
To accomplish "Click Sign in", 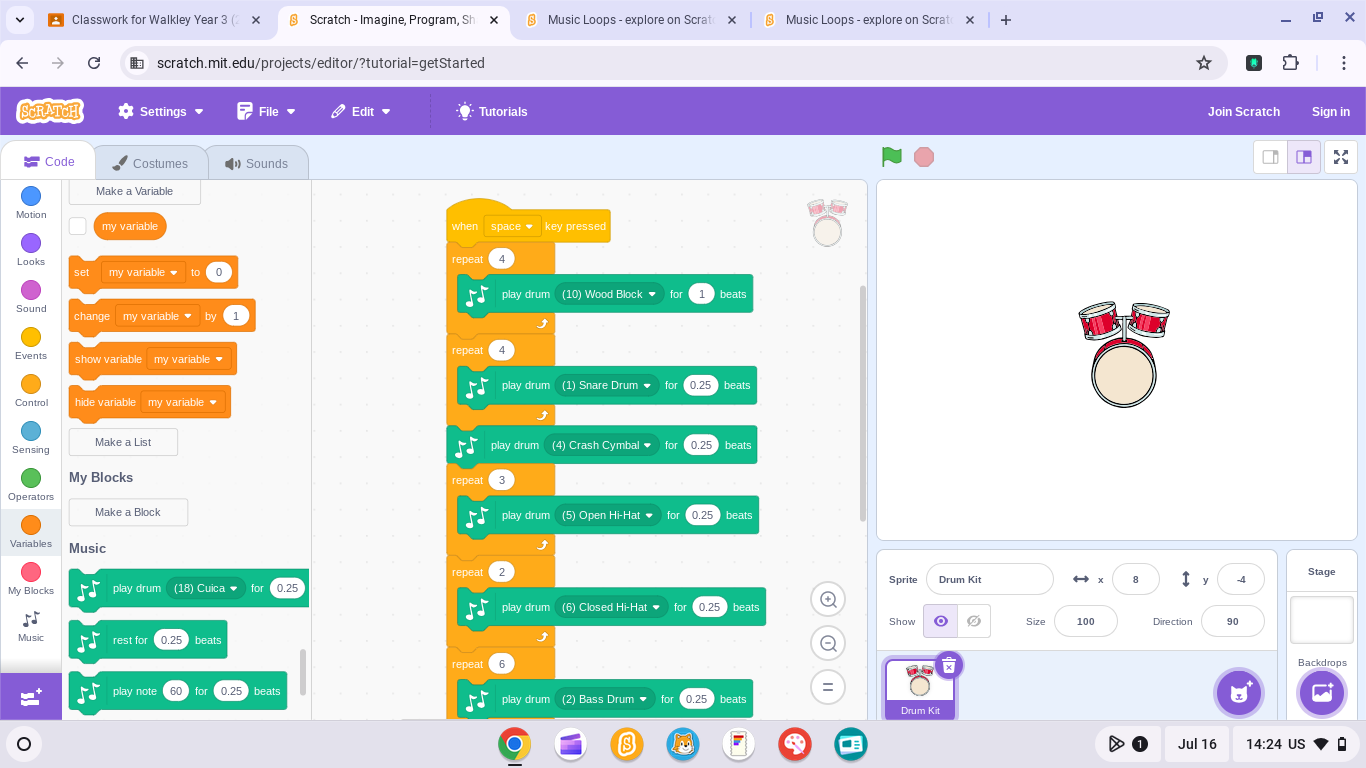I will (1331, 112).
